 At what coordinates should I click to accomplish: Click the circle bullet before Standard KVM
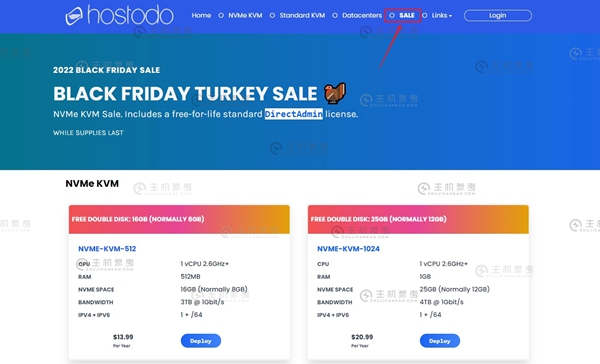point(272,16)
